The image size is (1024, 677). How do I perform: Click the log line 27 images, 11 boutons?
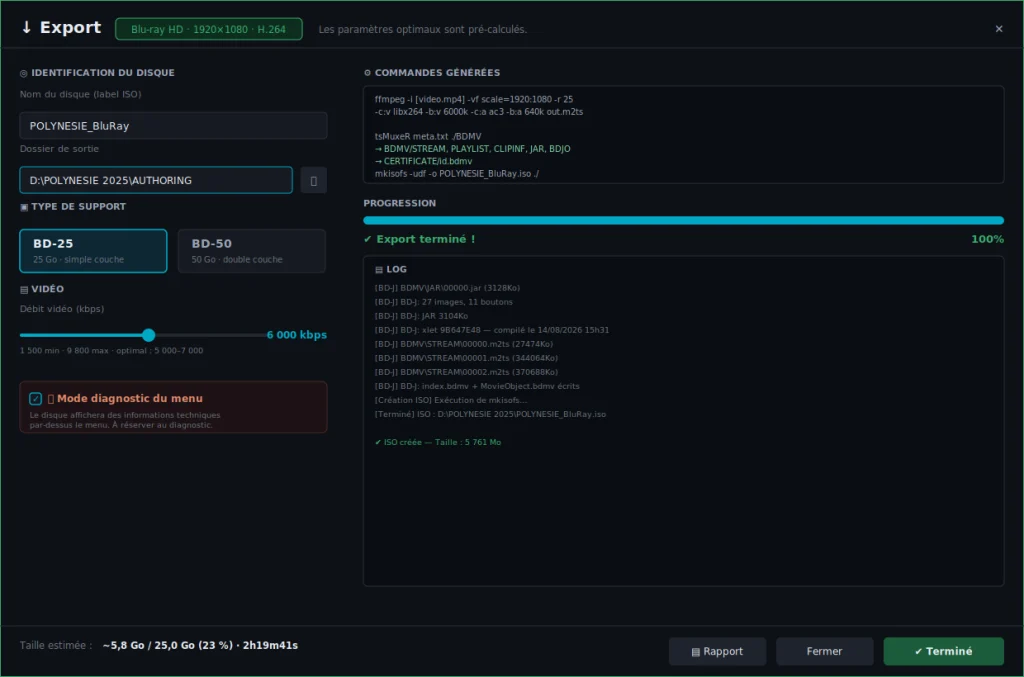click(443, 302)
